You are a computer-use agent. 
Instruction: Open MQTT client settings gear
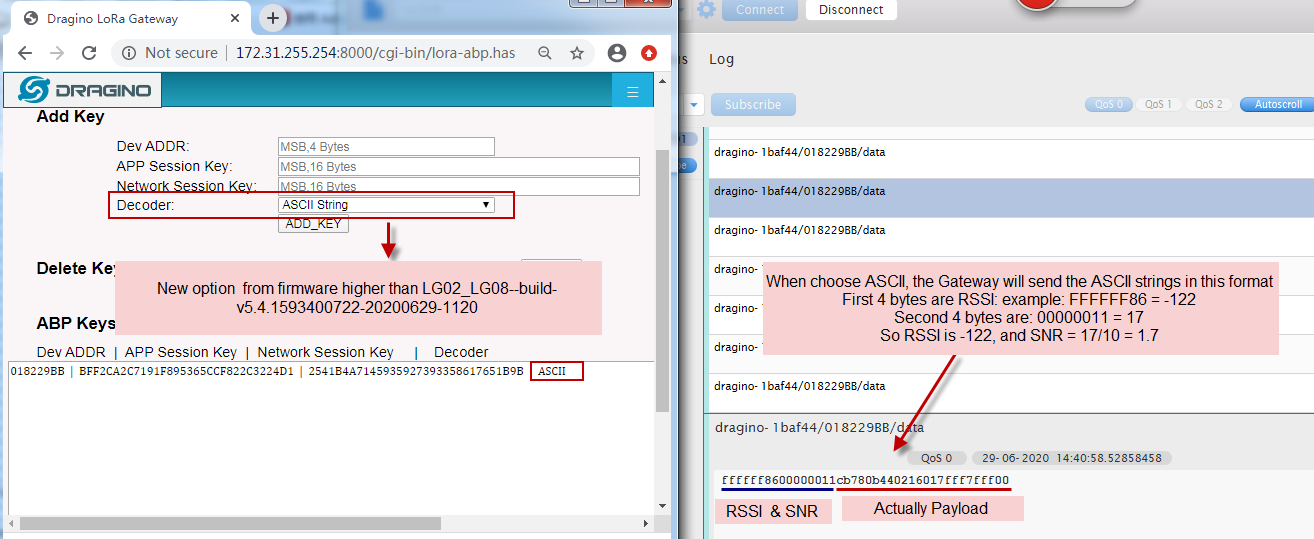[707, 9]
